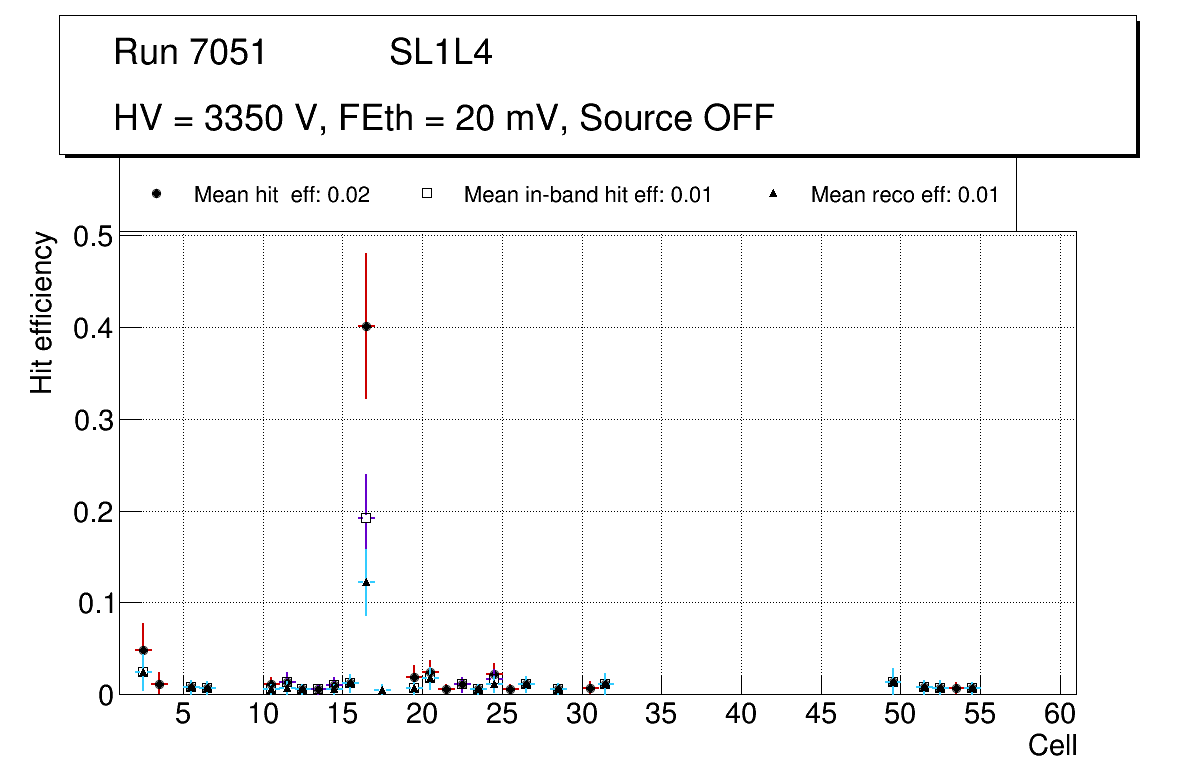This screenshot has width=1196, height=772.
Task: Click the 'Cell' x-axis title
Action: pos(1052,746)
